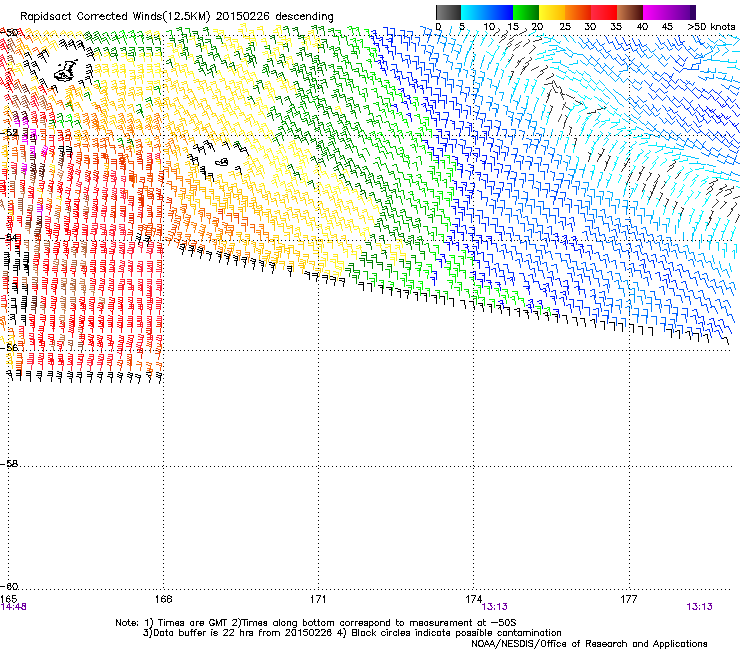
Task: Click the 'NOAA/NESDIS/Office of Research and Applications' credit
Action: click(589, 644)
